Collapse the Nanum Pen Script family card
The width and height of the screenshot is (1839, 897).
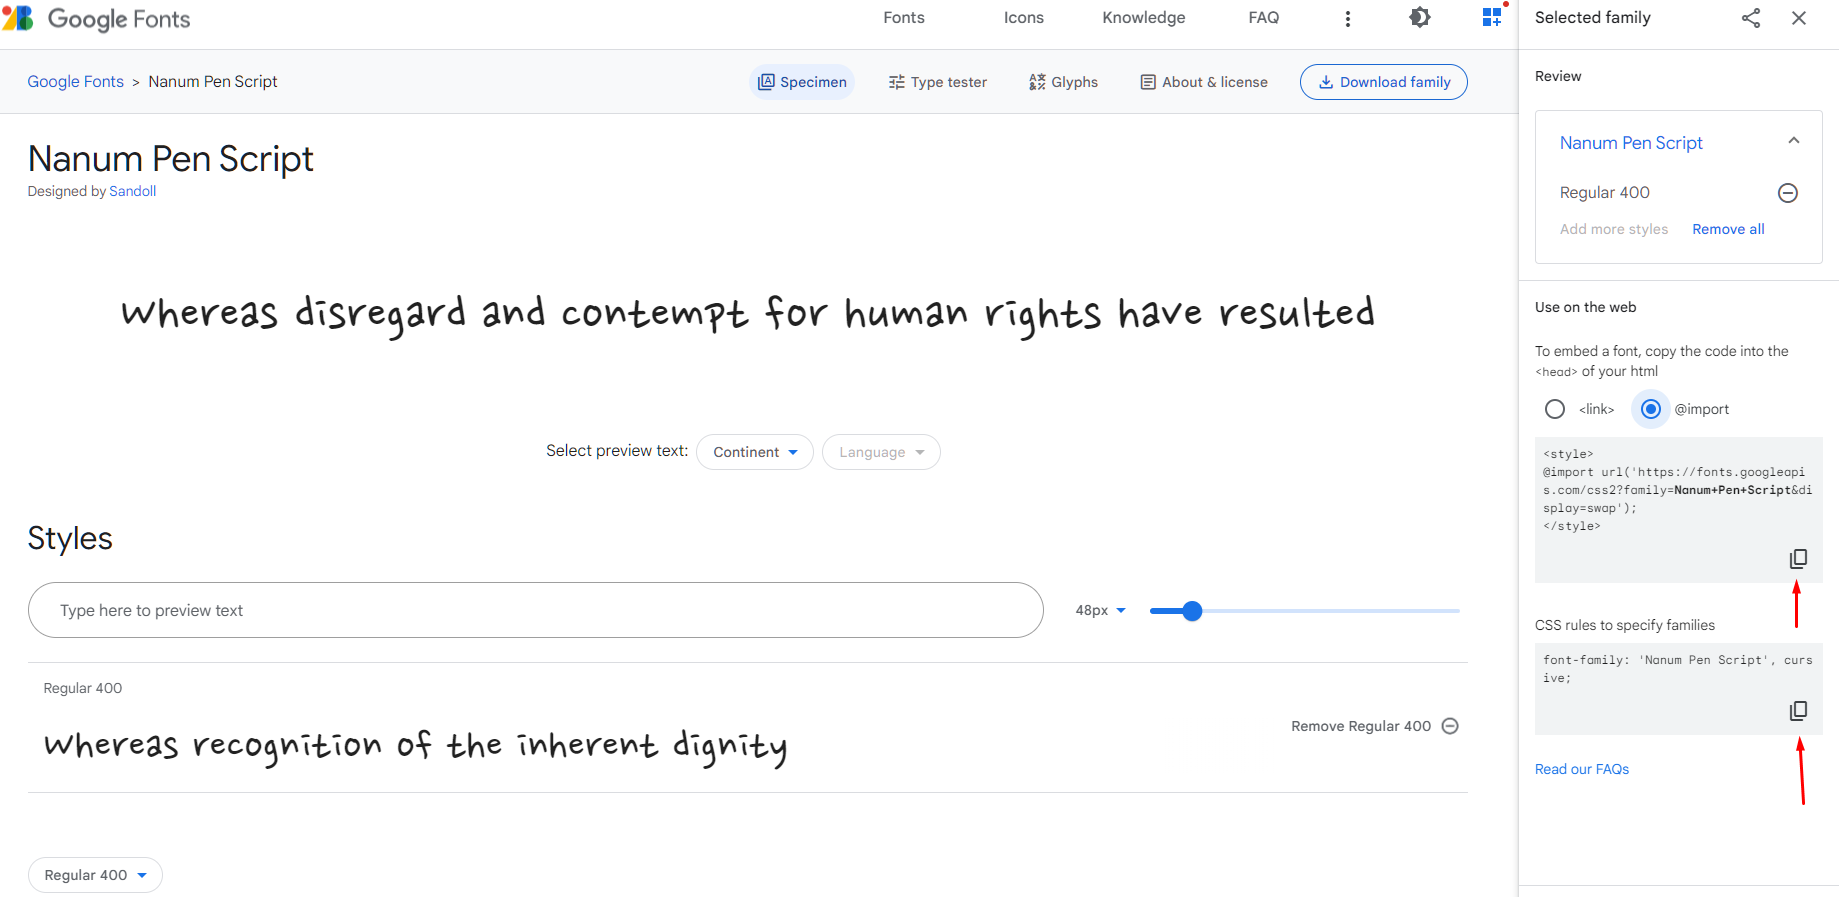(x=1794, y=141)
